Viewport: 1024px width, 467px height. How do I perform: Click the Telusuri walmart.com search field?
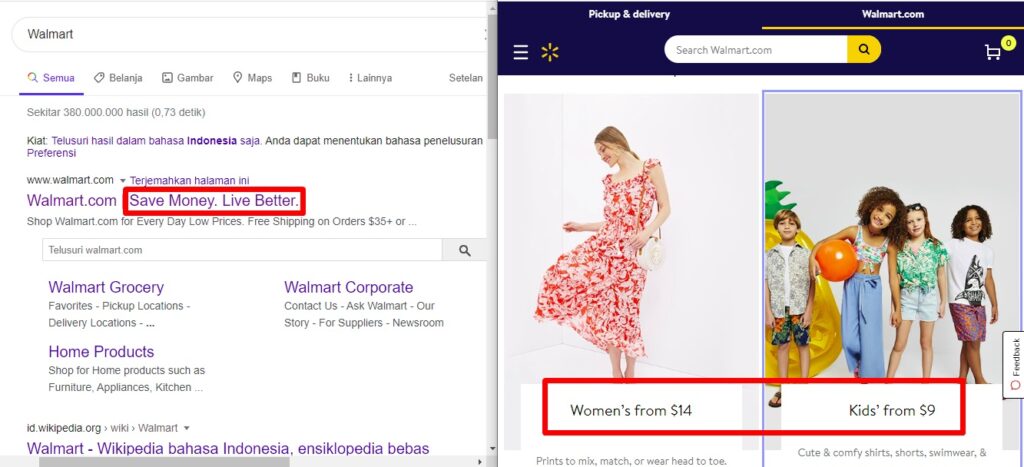[x=242, y=250]
